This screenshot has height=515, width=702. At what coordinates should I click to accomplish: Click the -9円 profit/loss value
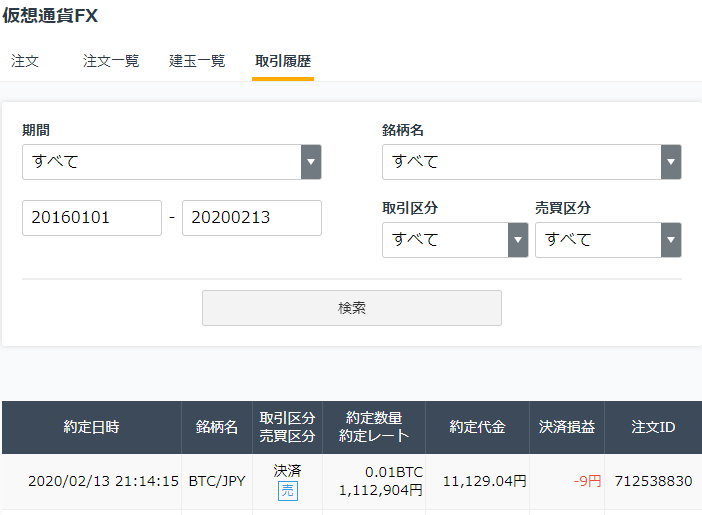coord(587,481)
